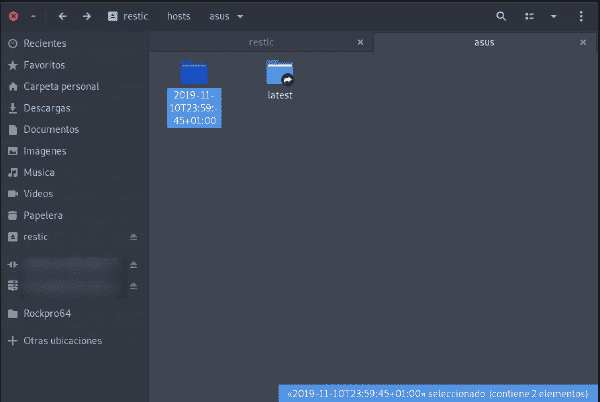Close the restic tab
The image size is (600, 402).
pos(360,42)
